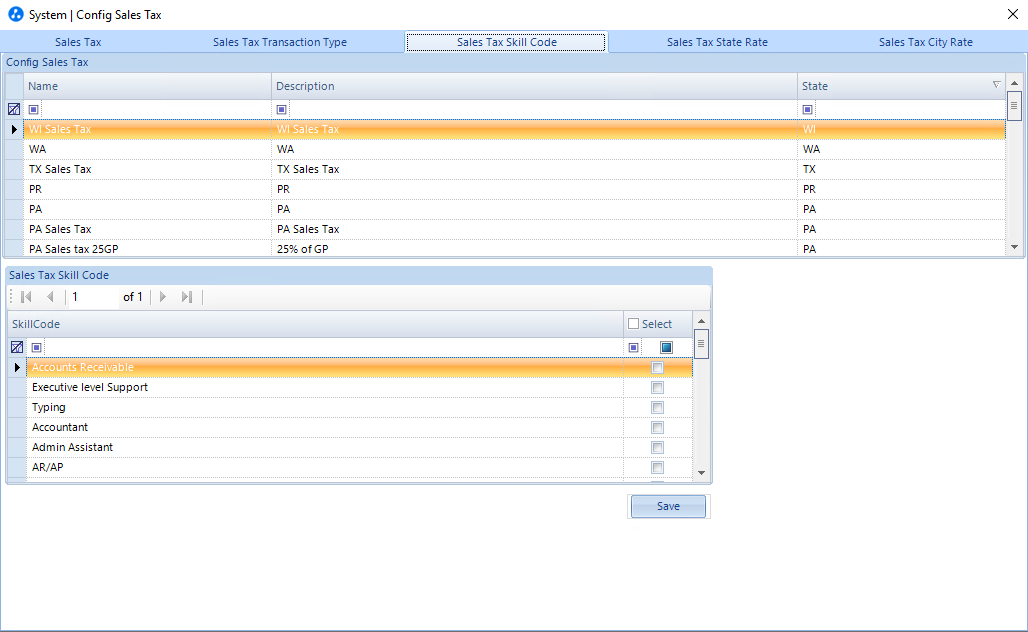Open Description column filter operator icon
Viewport: 1028px width, 632px height.
(281, 109)
